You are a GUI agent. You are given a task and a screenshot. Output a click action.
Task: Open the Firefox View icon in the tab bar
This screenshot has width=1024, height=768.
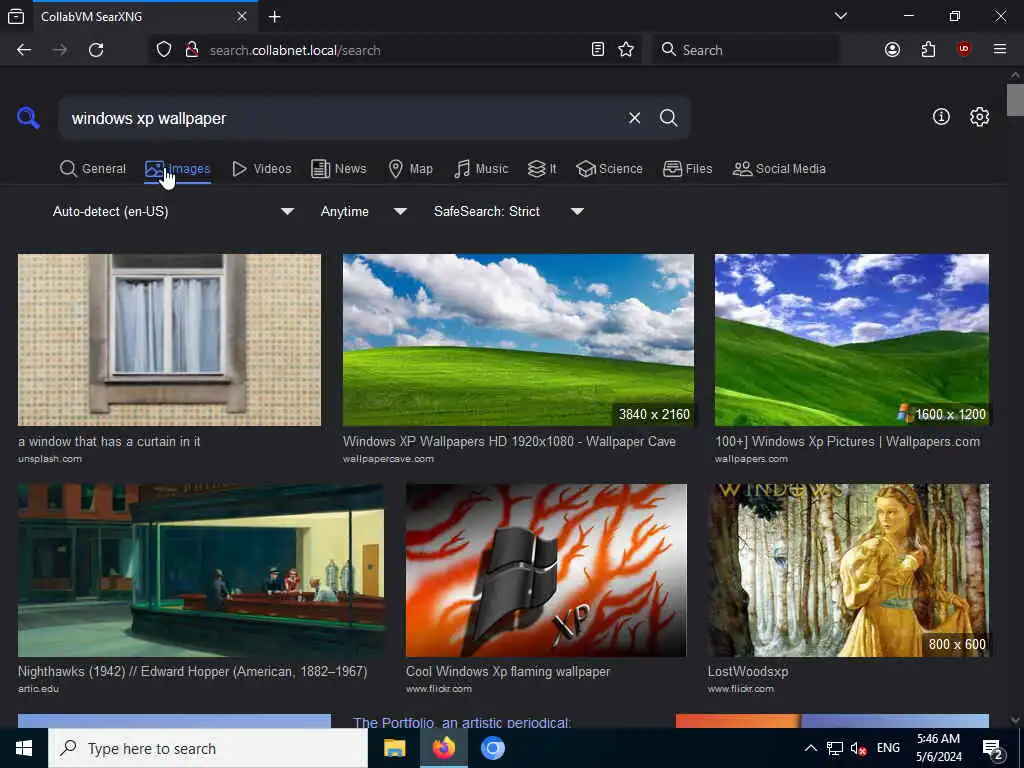[16, 16]
